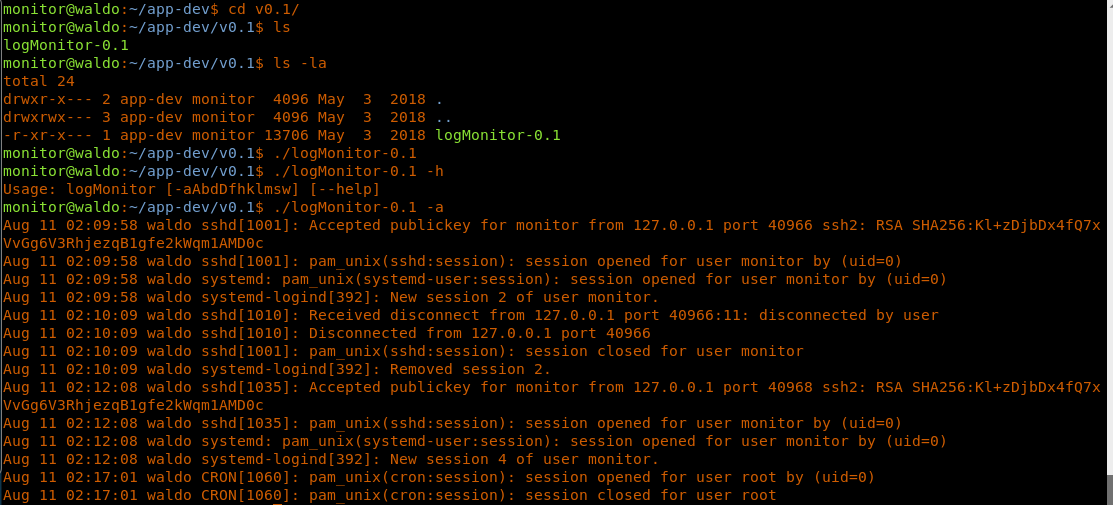
Task: Click the green logMonitor-0.1 filename in listing
Action: [x=498, y=135]
